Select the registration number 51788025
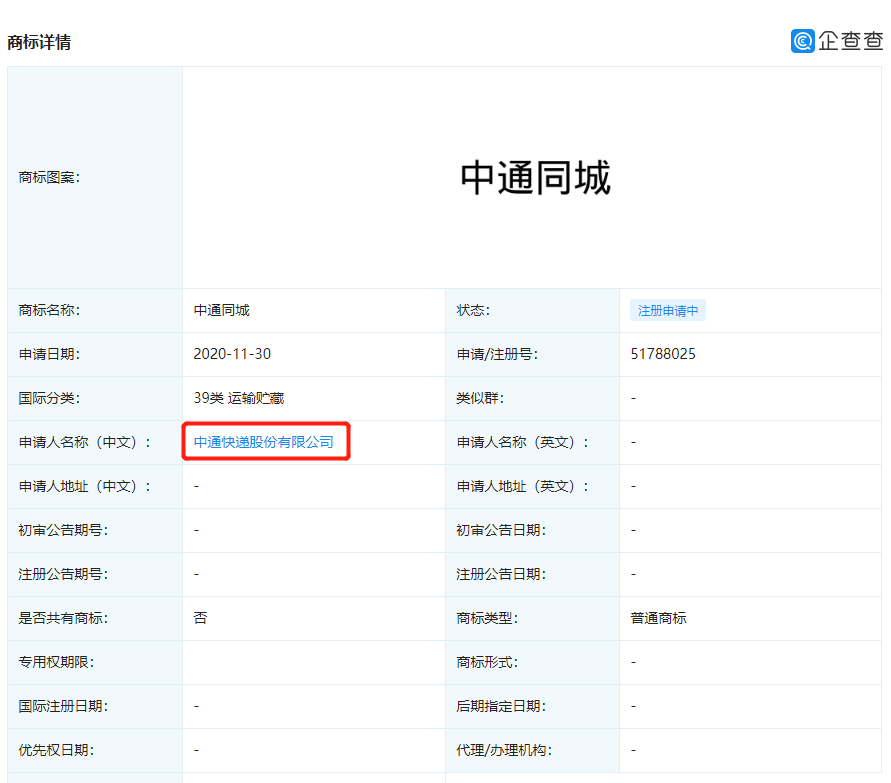Viewport: 891px width, 783px height. click(x=663, y=354)
